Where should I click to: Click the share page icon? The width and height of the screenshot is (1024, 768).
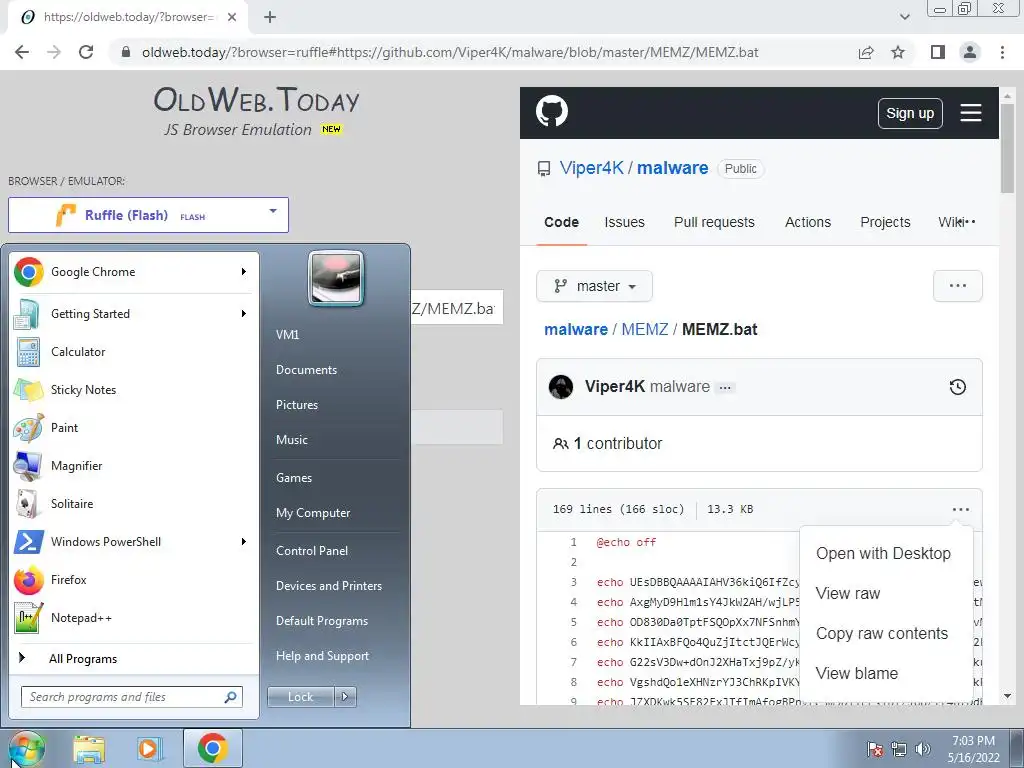[866, 52]
